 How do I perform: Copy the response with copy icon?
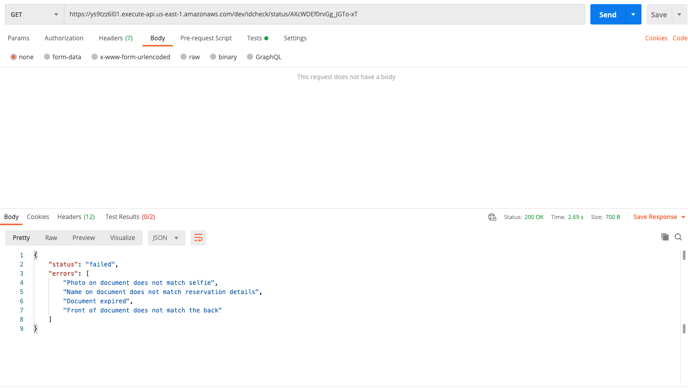tap(665, 237)
